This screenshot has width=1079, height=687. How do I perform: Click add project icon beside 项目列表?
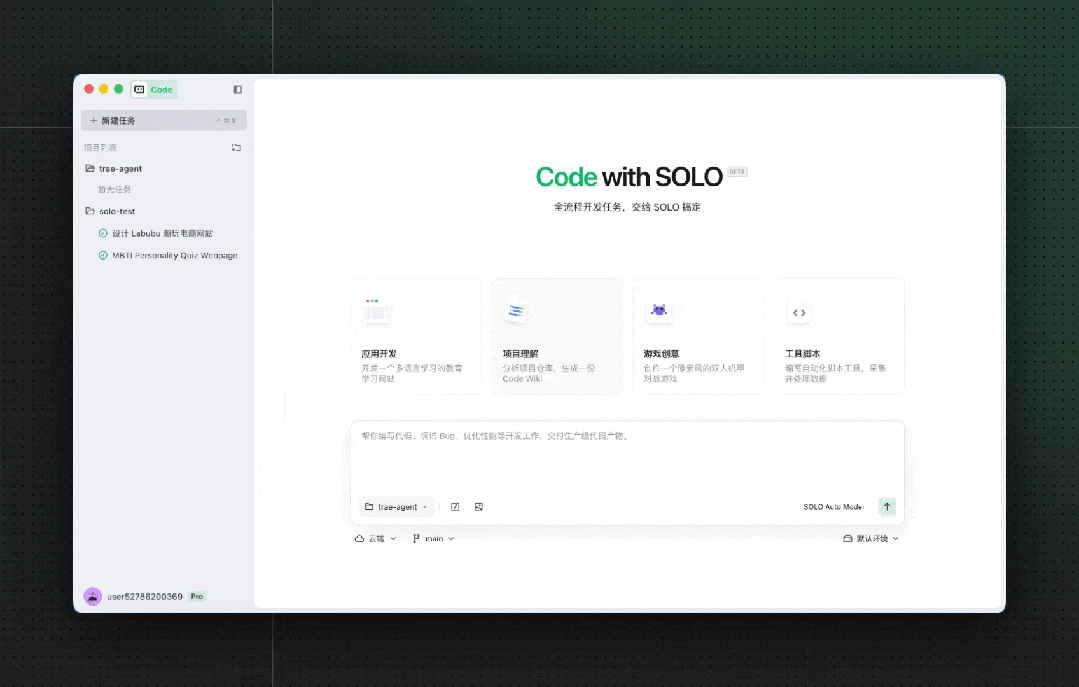pyautogui.click(x=236, y=147)
